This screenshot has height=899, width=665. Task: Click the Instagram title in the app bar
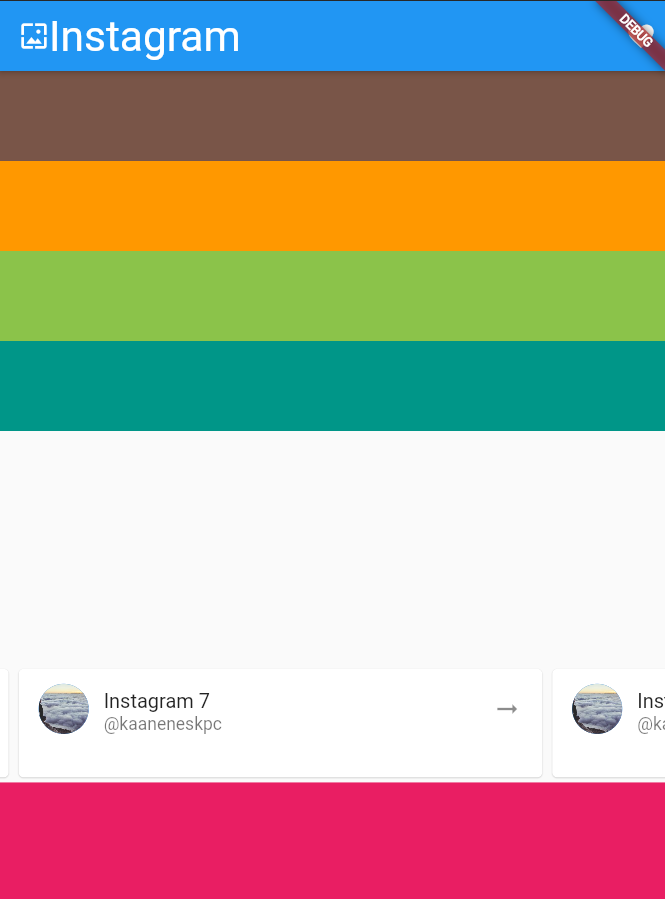point(144,37)
